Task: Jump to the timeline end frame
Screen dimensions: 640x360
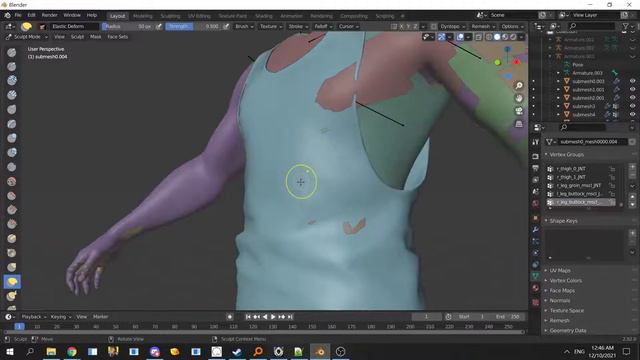Action: (290, 317)
